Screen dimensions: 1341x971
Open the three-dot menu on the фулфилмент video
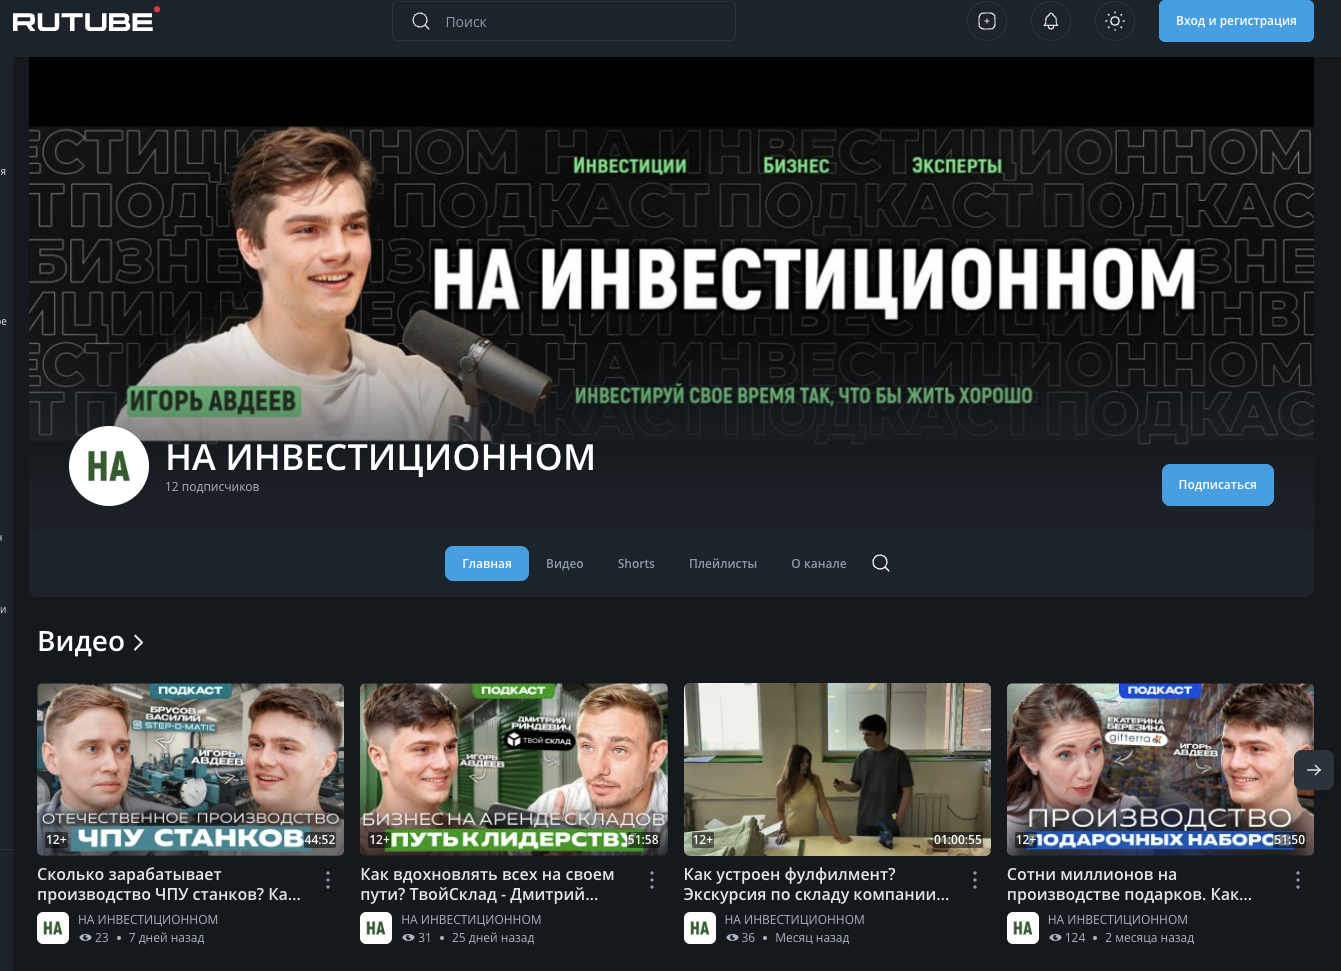click(x=975, y=879)
